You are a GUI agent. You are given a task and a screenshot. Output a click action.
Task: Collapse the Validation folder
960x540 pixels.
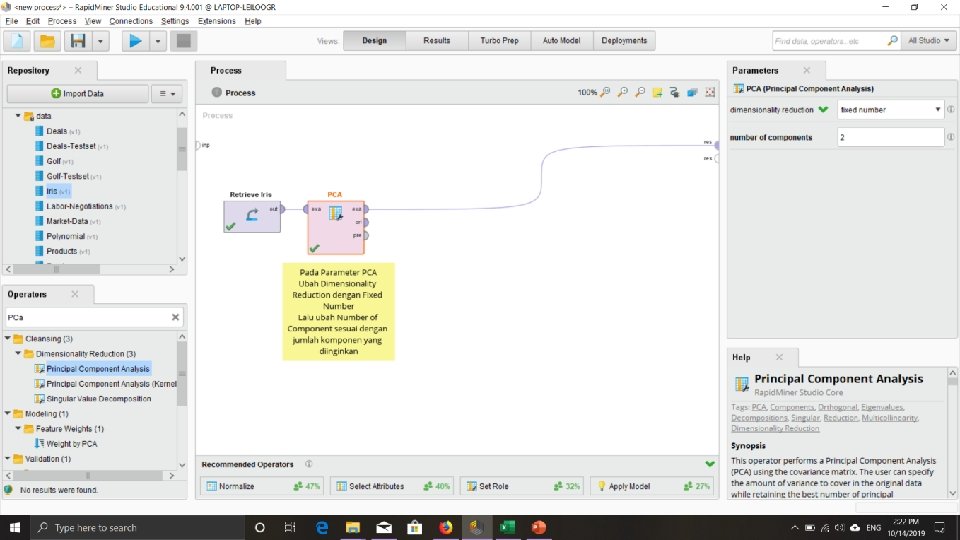tap(7, 459)
